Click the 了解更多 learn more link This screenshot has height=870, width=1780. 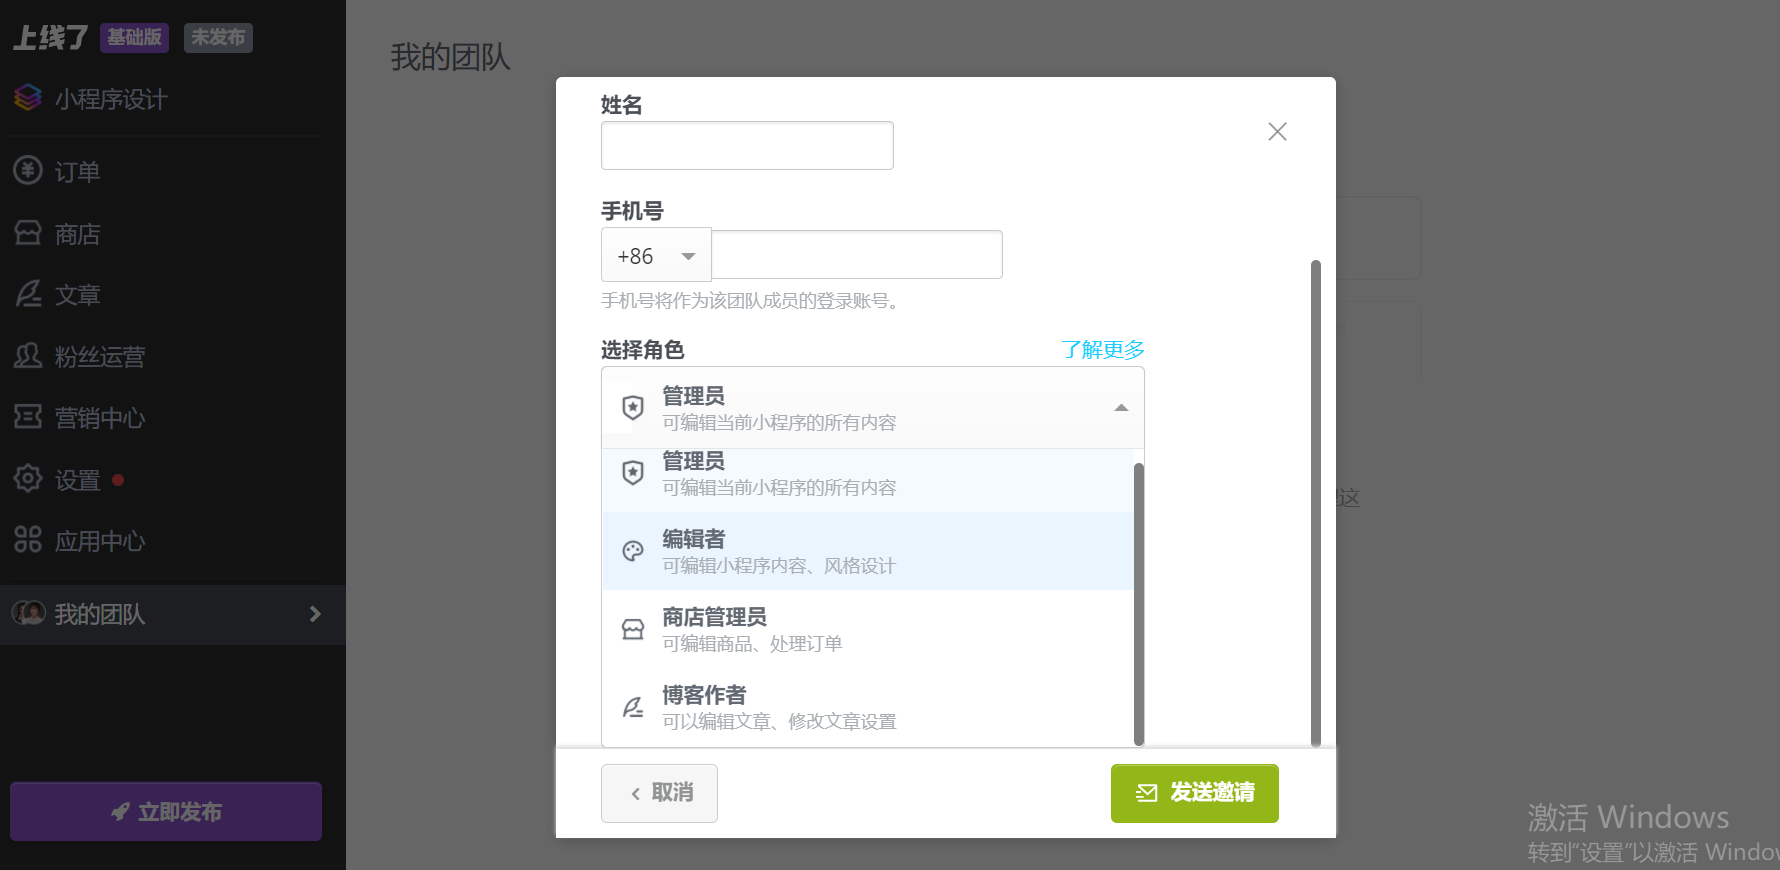pyautogui.click(x=1102, y=350)
